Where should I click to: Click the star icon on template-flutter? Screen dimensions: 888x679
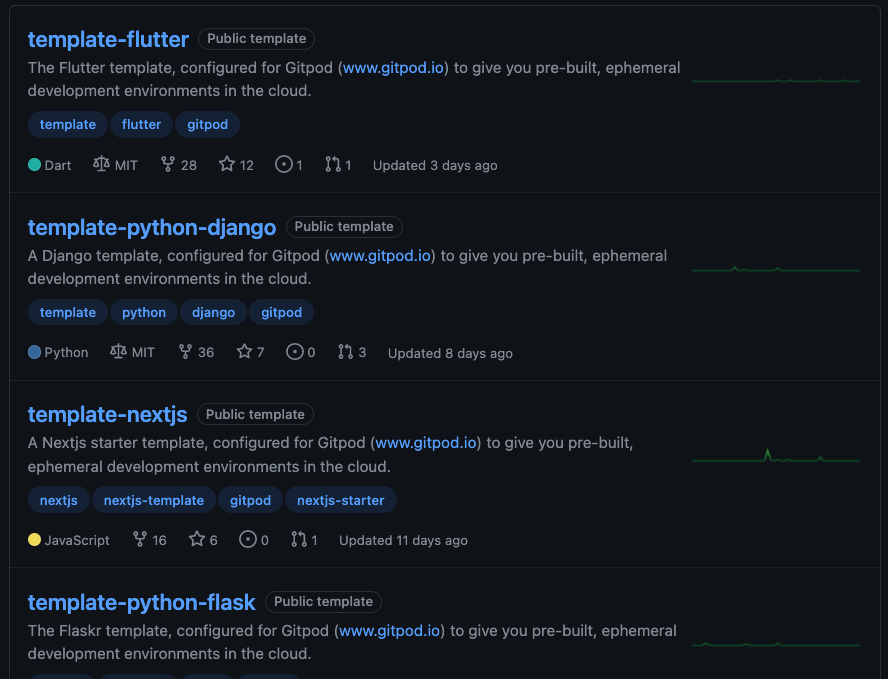[227, 165]
